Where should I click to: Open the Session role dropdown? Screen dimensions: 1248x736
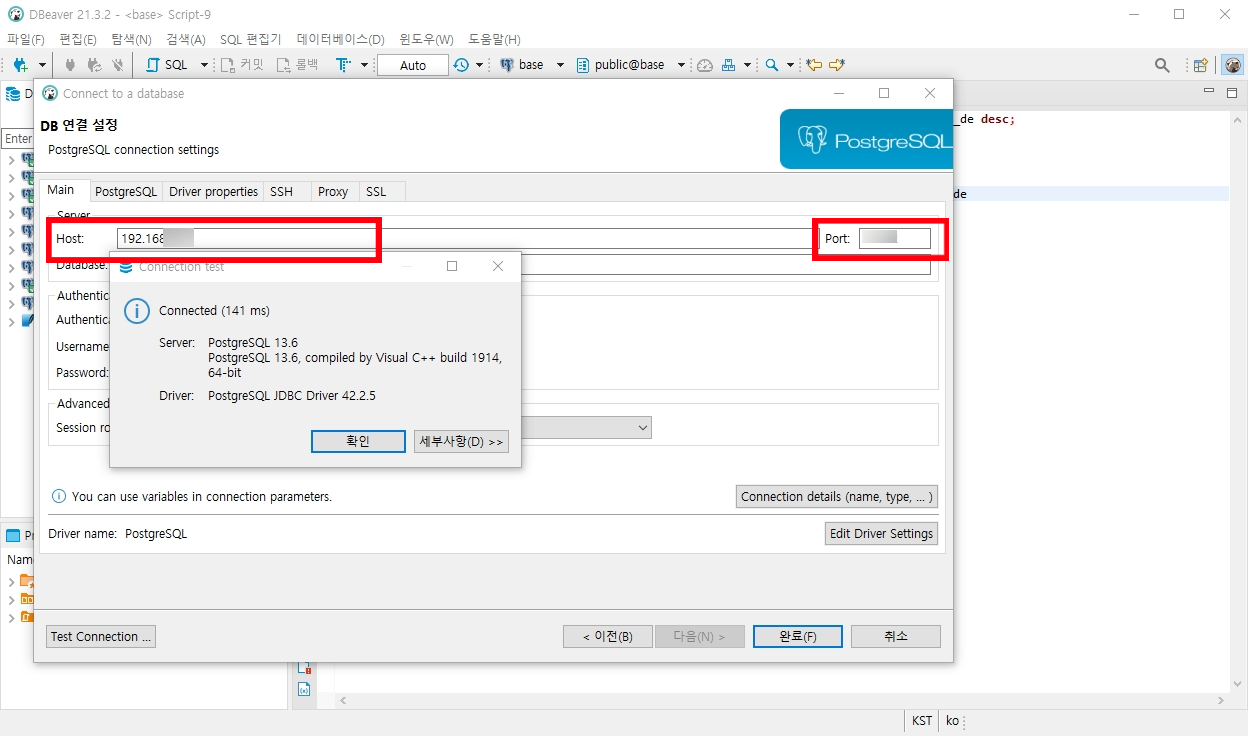[642, 427]
